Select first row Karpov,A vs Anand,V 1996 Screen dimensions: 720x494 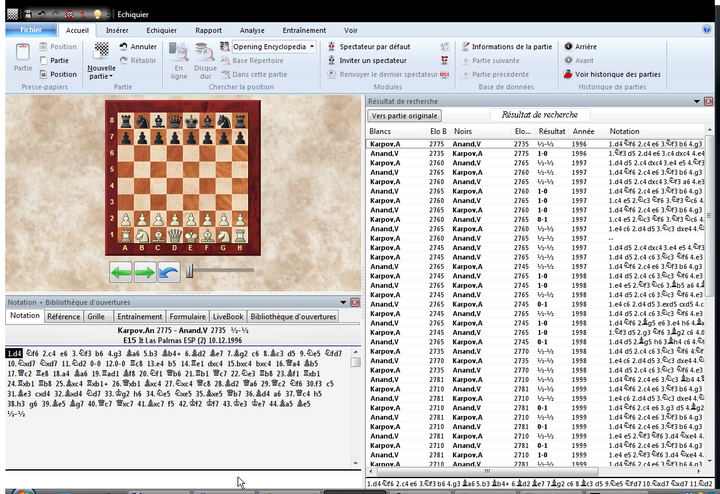pos(535,144)
